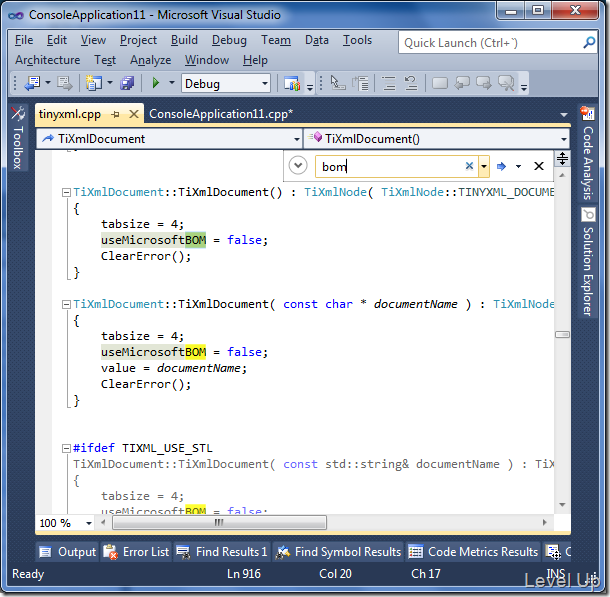610x597 pixels.
Task: Open the Navigate Backward history dropdown arrow
Action: coord(48,83)
